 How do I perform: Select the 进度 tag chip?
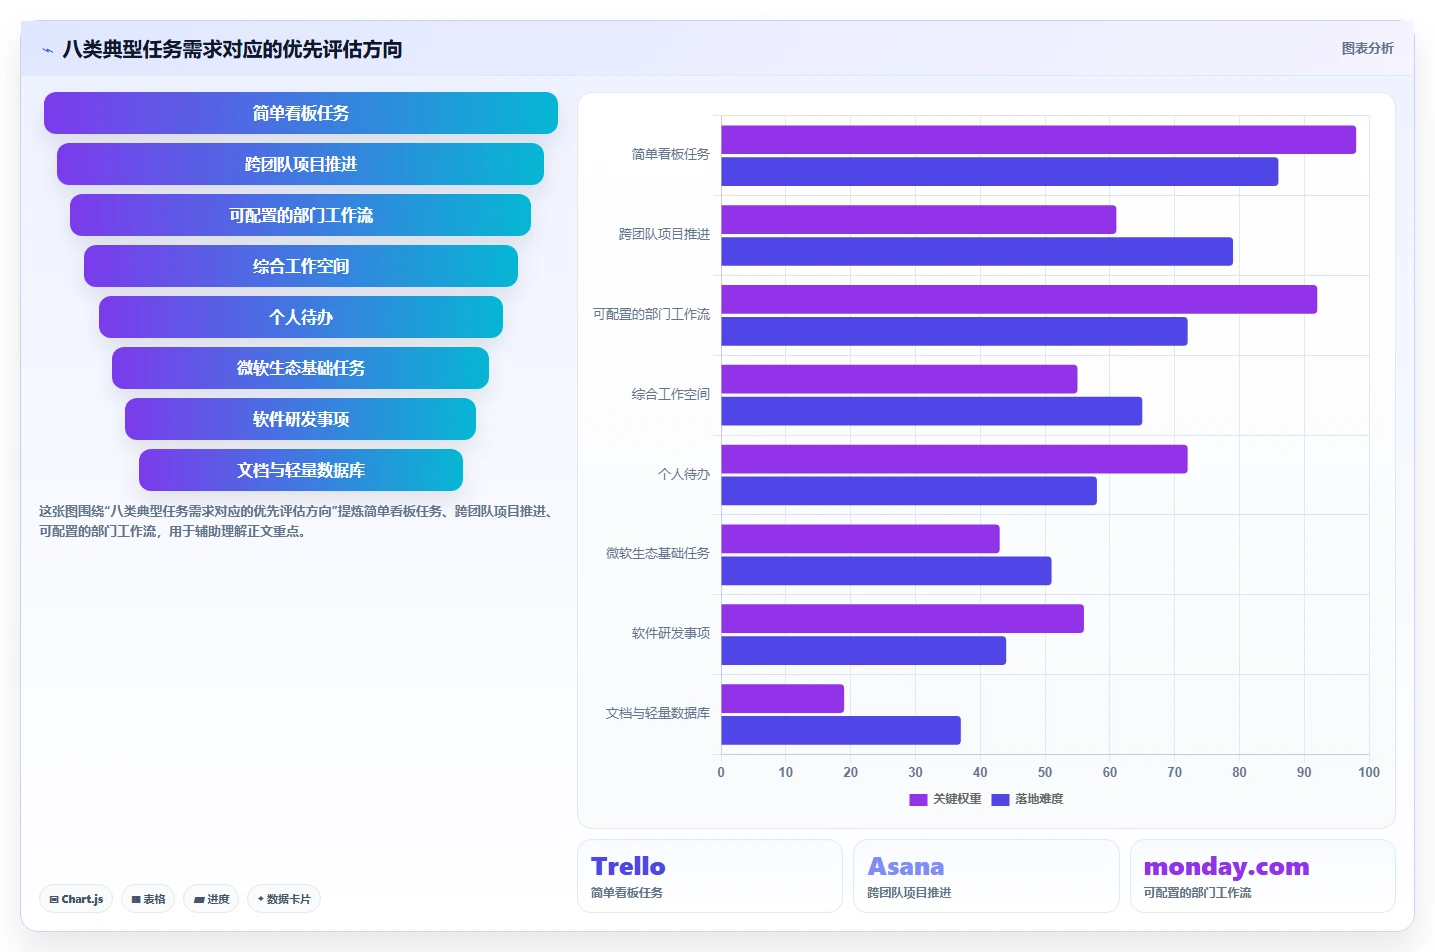click(211, 899)
